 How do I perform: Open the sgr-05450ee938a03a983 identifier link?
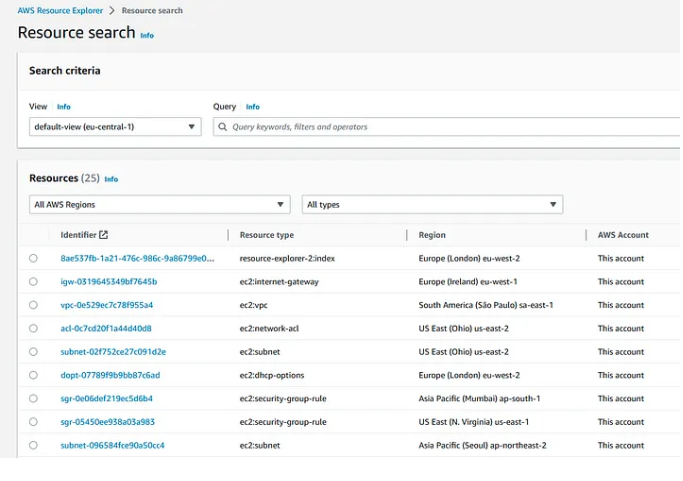pos(108,422)
